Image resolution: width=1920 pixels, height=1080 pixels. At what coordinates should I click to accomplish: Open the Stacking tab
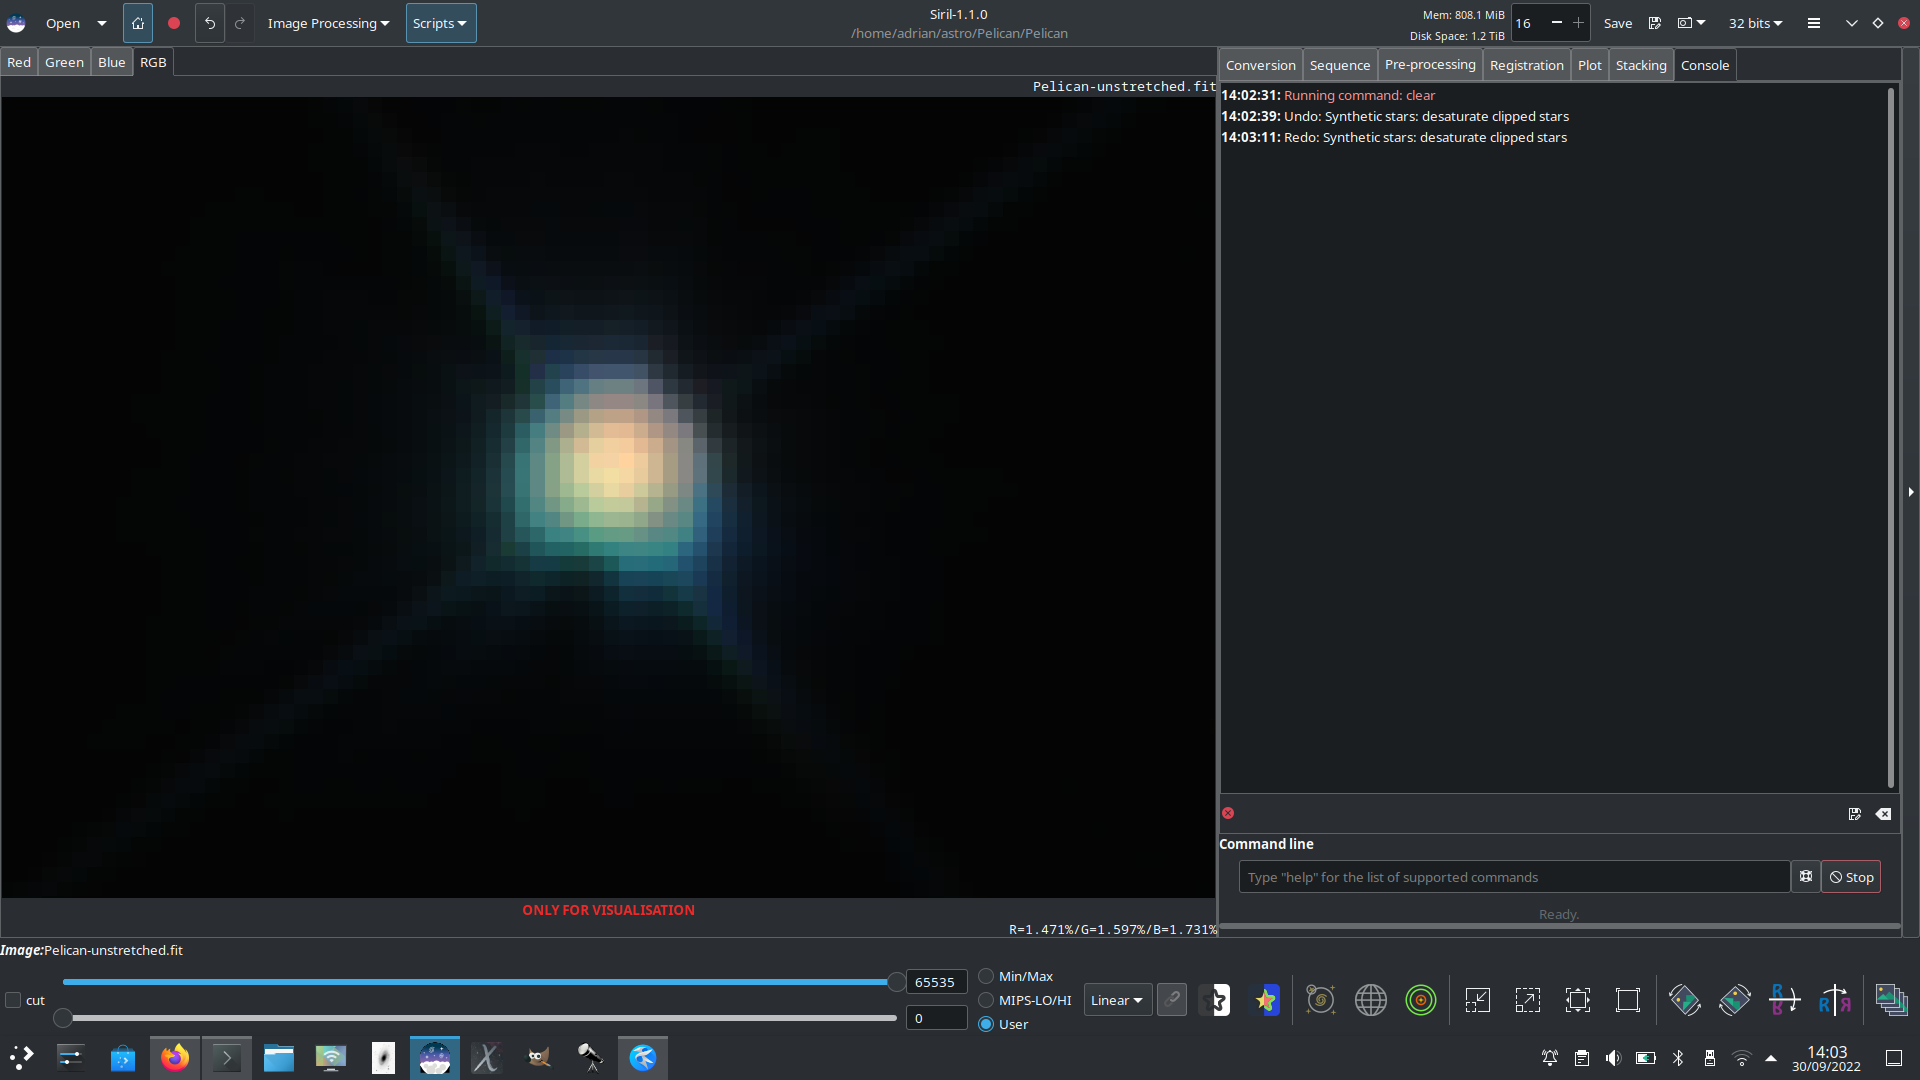pyautogui.click(x=1641, y=65)
